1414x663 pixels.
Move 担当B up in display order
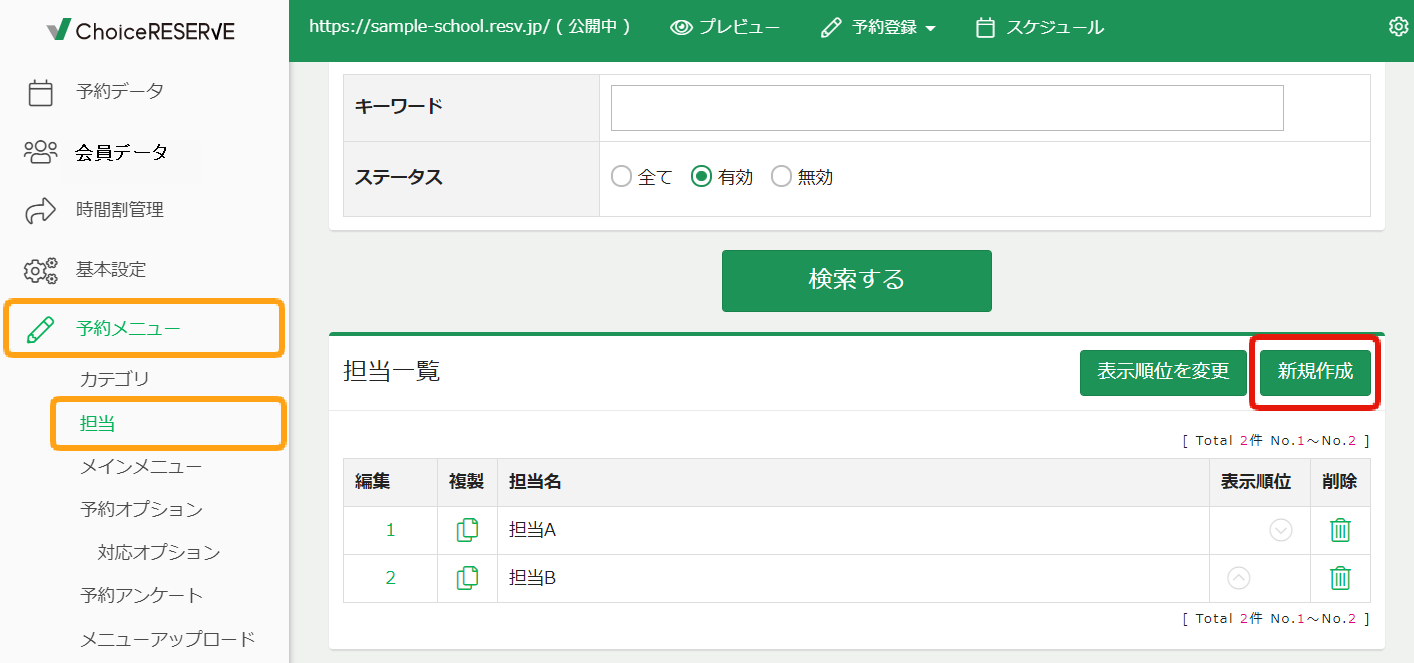[1238, 578]
